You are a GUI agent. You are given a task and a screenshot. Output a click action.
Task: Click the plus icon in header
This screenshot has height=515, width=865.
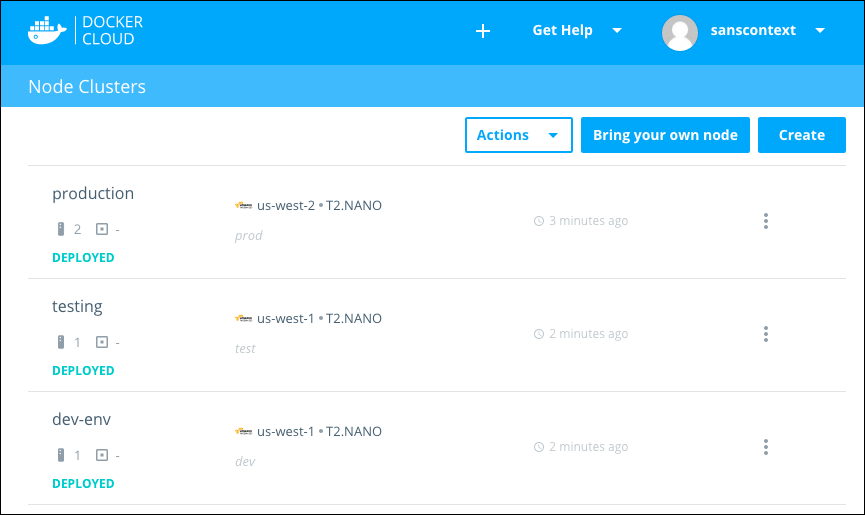(x=483, y=31)
